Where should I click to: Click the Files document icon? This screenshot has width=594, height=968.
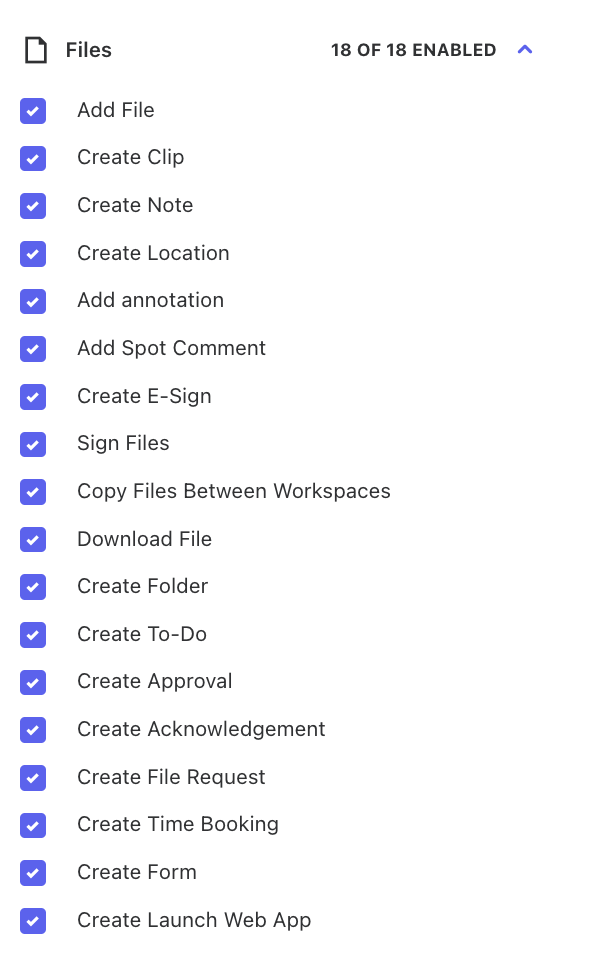point(36,50)
